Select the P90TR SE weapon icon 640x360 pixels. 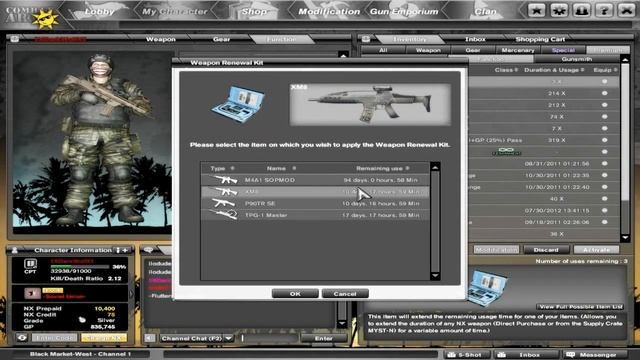[x=223, y=203]
